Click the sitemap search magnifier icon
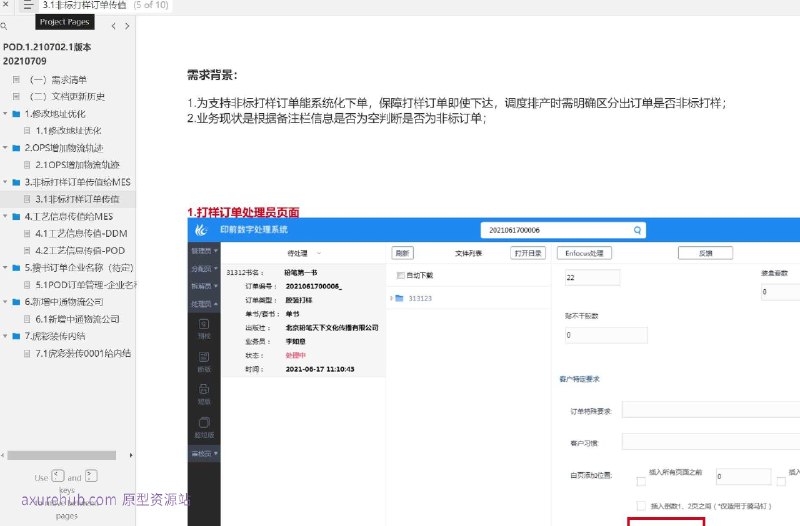 [x=4, y=26]
